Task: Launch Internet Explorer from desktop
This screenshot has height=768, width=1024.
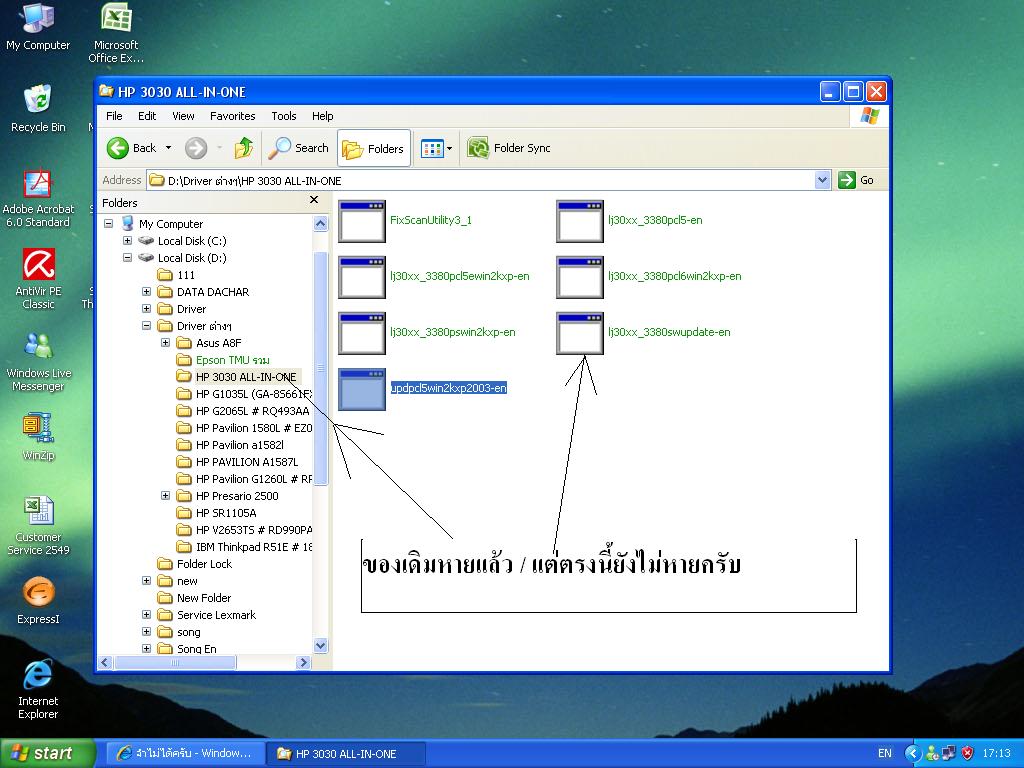Action: [x=38, y=690]
